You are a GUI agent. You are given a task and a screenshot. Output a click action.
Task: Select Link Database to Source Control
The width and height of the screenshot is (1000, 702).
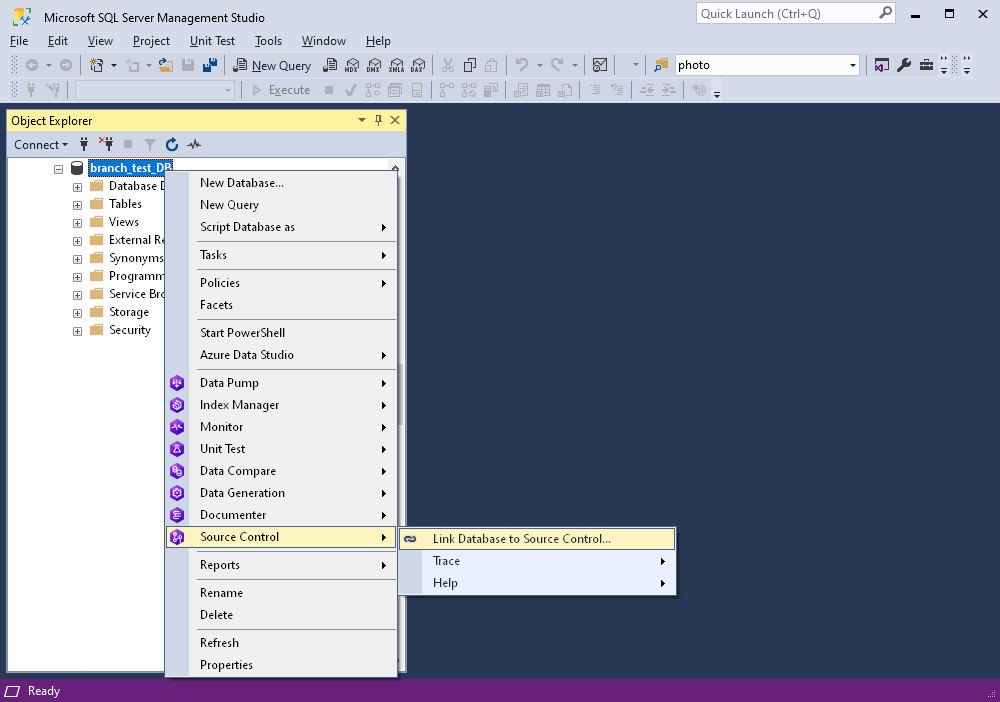point(537,539)
